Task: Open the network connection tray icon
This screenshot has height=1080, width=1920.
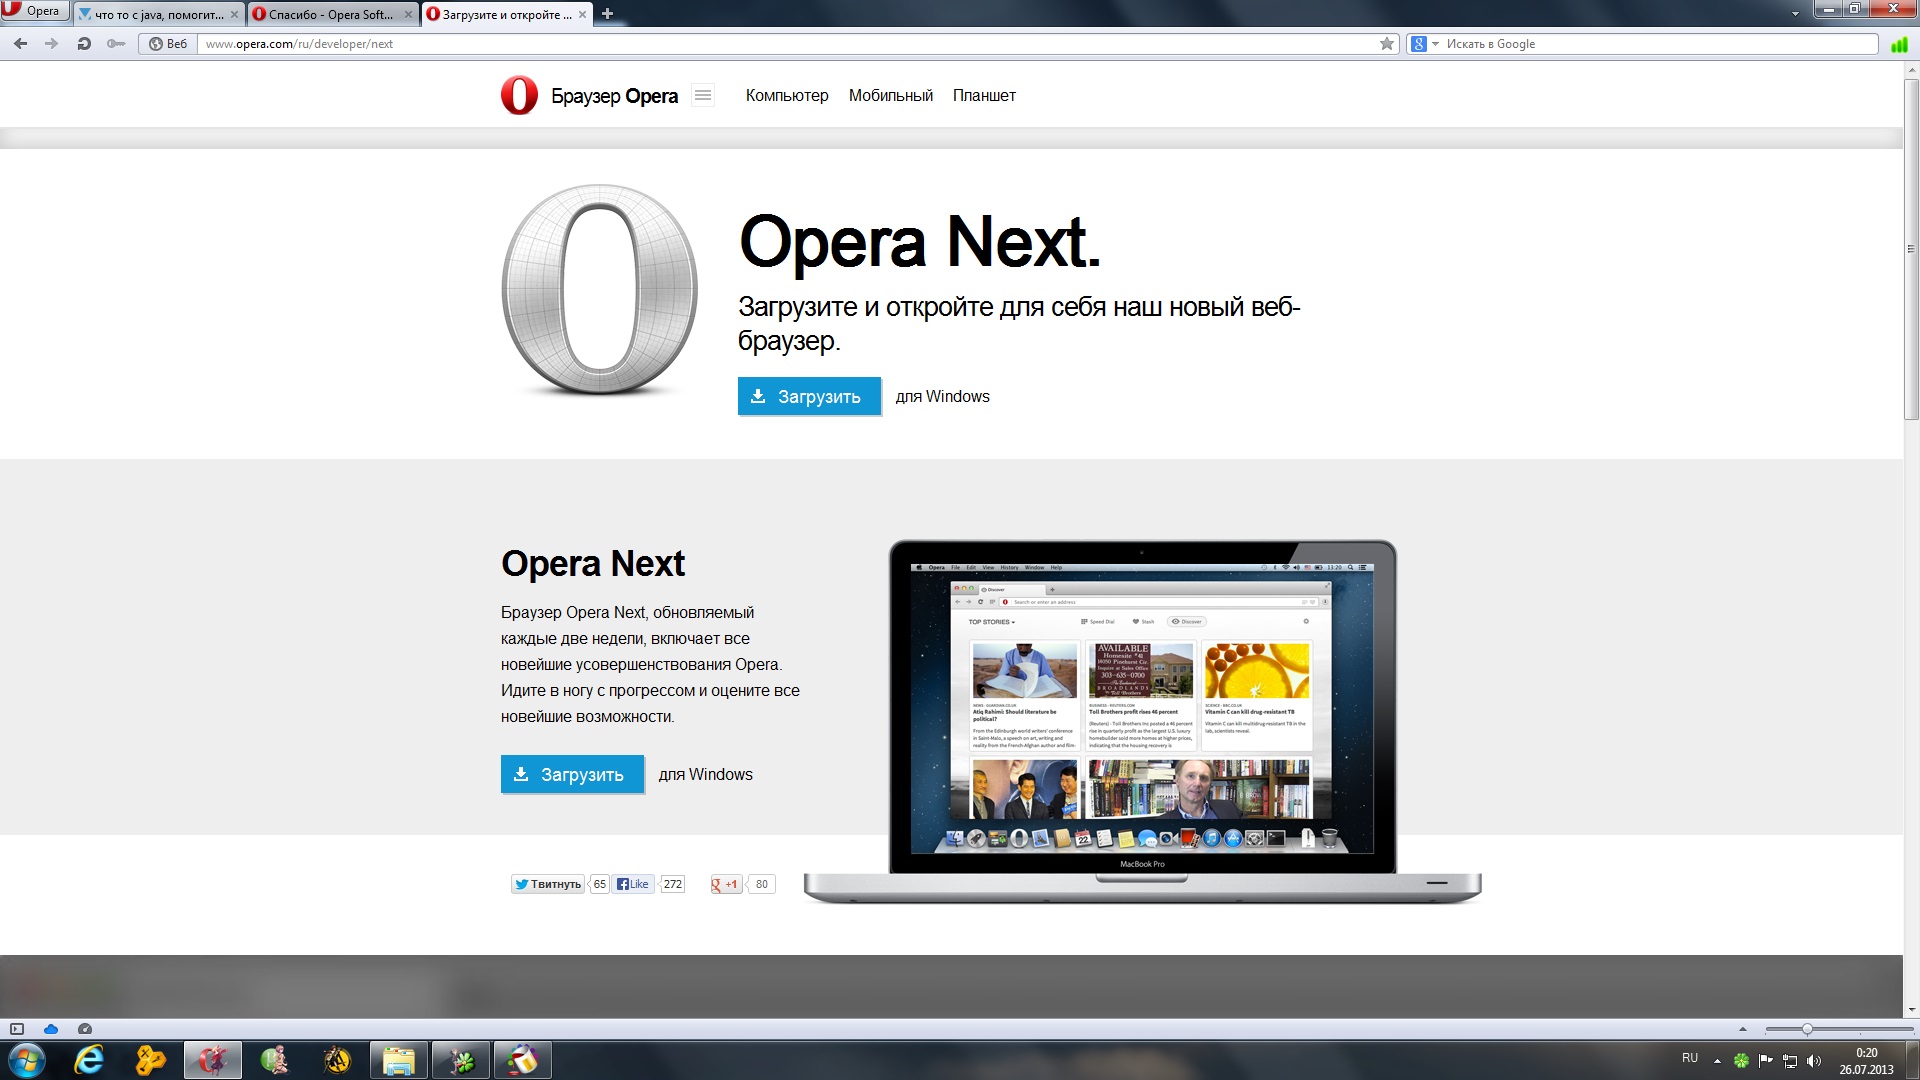Action: tap(1790, 1061)
